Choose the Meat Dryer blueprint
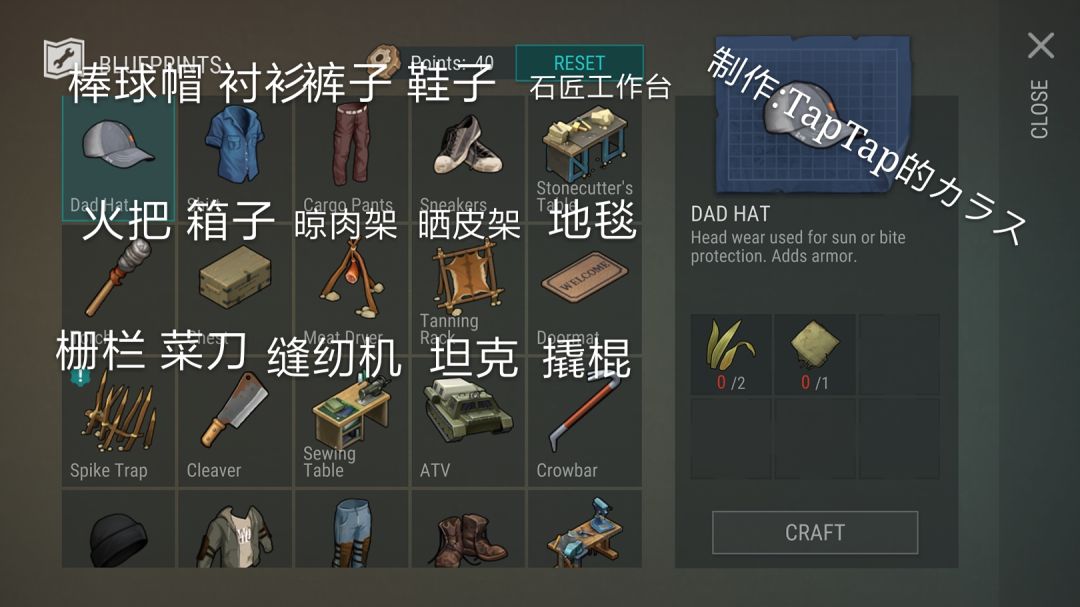1080x607 pixels. [x=351, y=288]
